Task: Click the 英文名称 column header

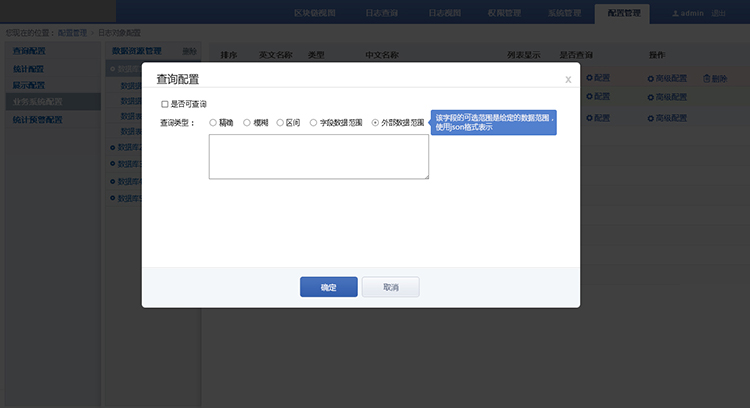Action: (x=276, y=55)
